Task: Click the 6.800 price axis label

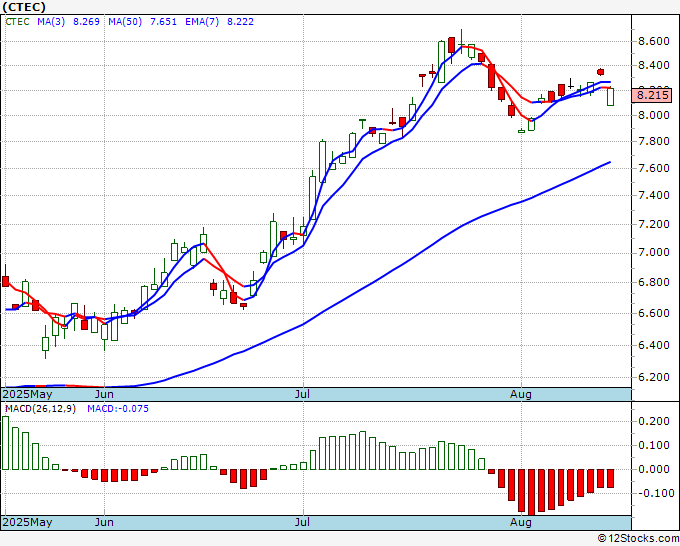Action: 654,282
